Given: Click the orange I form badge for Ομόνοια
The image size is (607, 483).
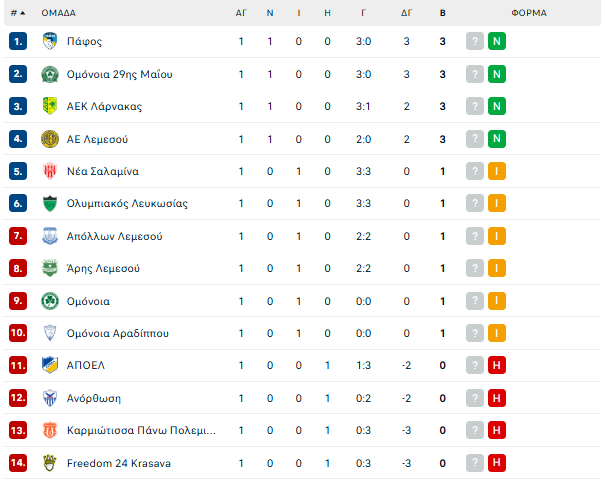Looking at the screenshot, I should coord(497,301).
